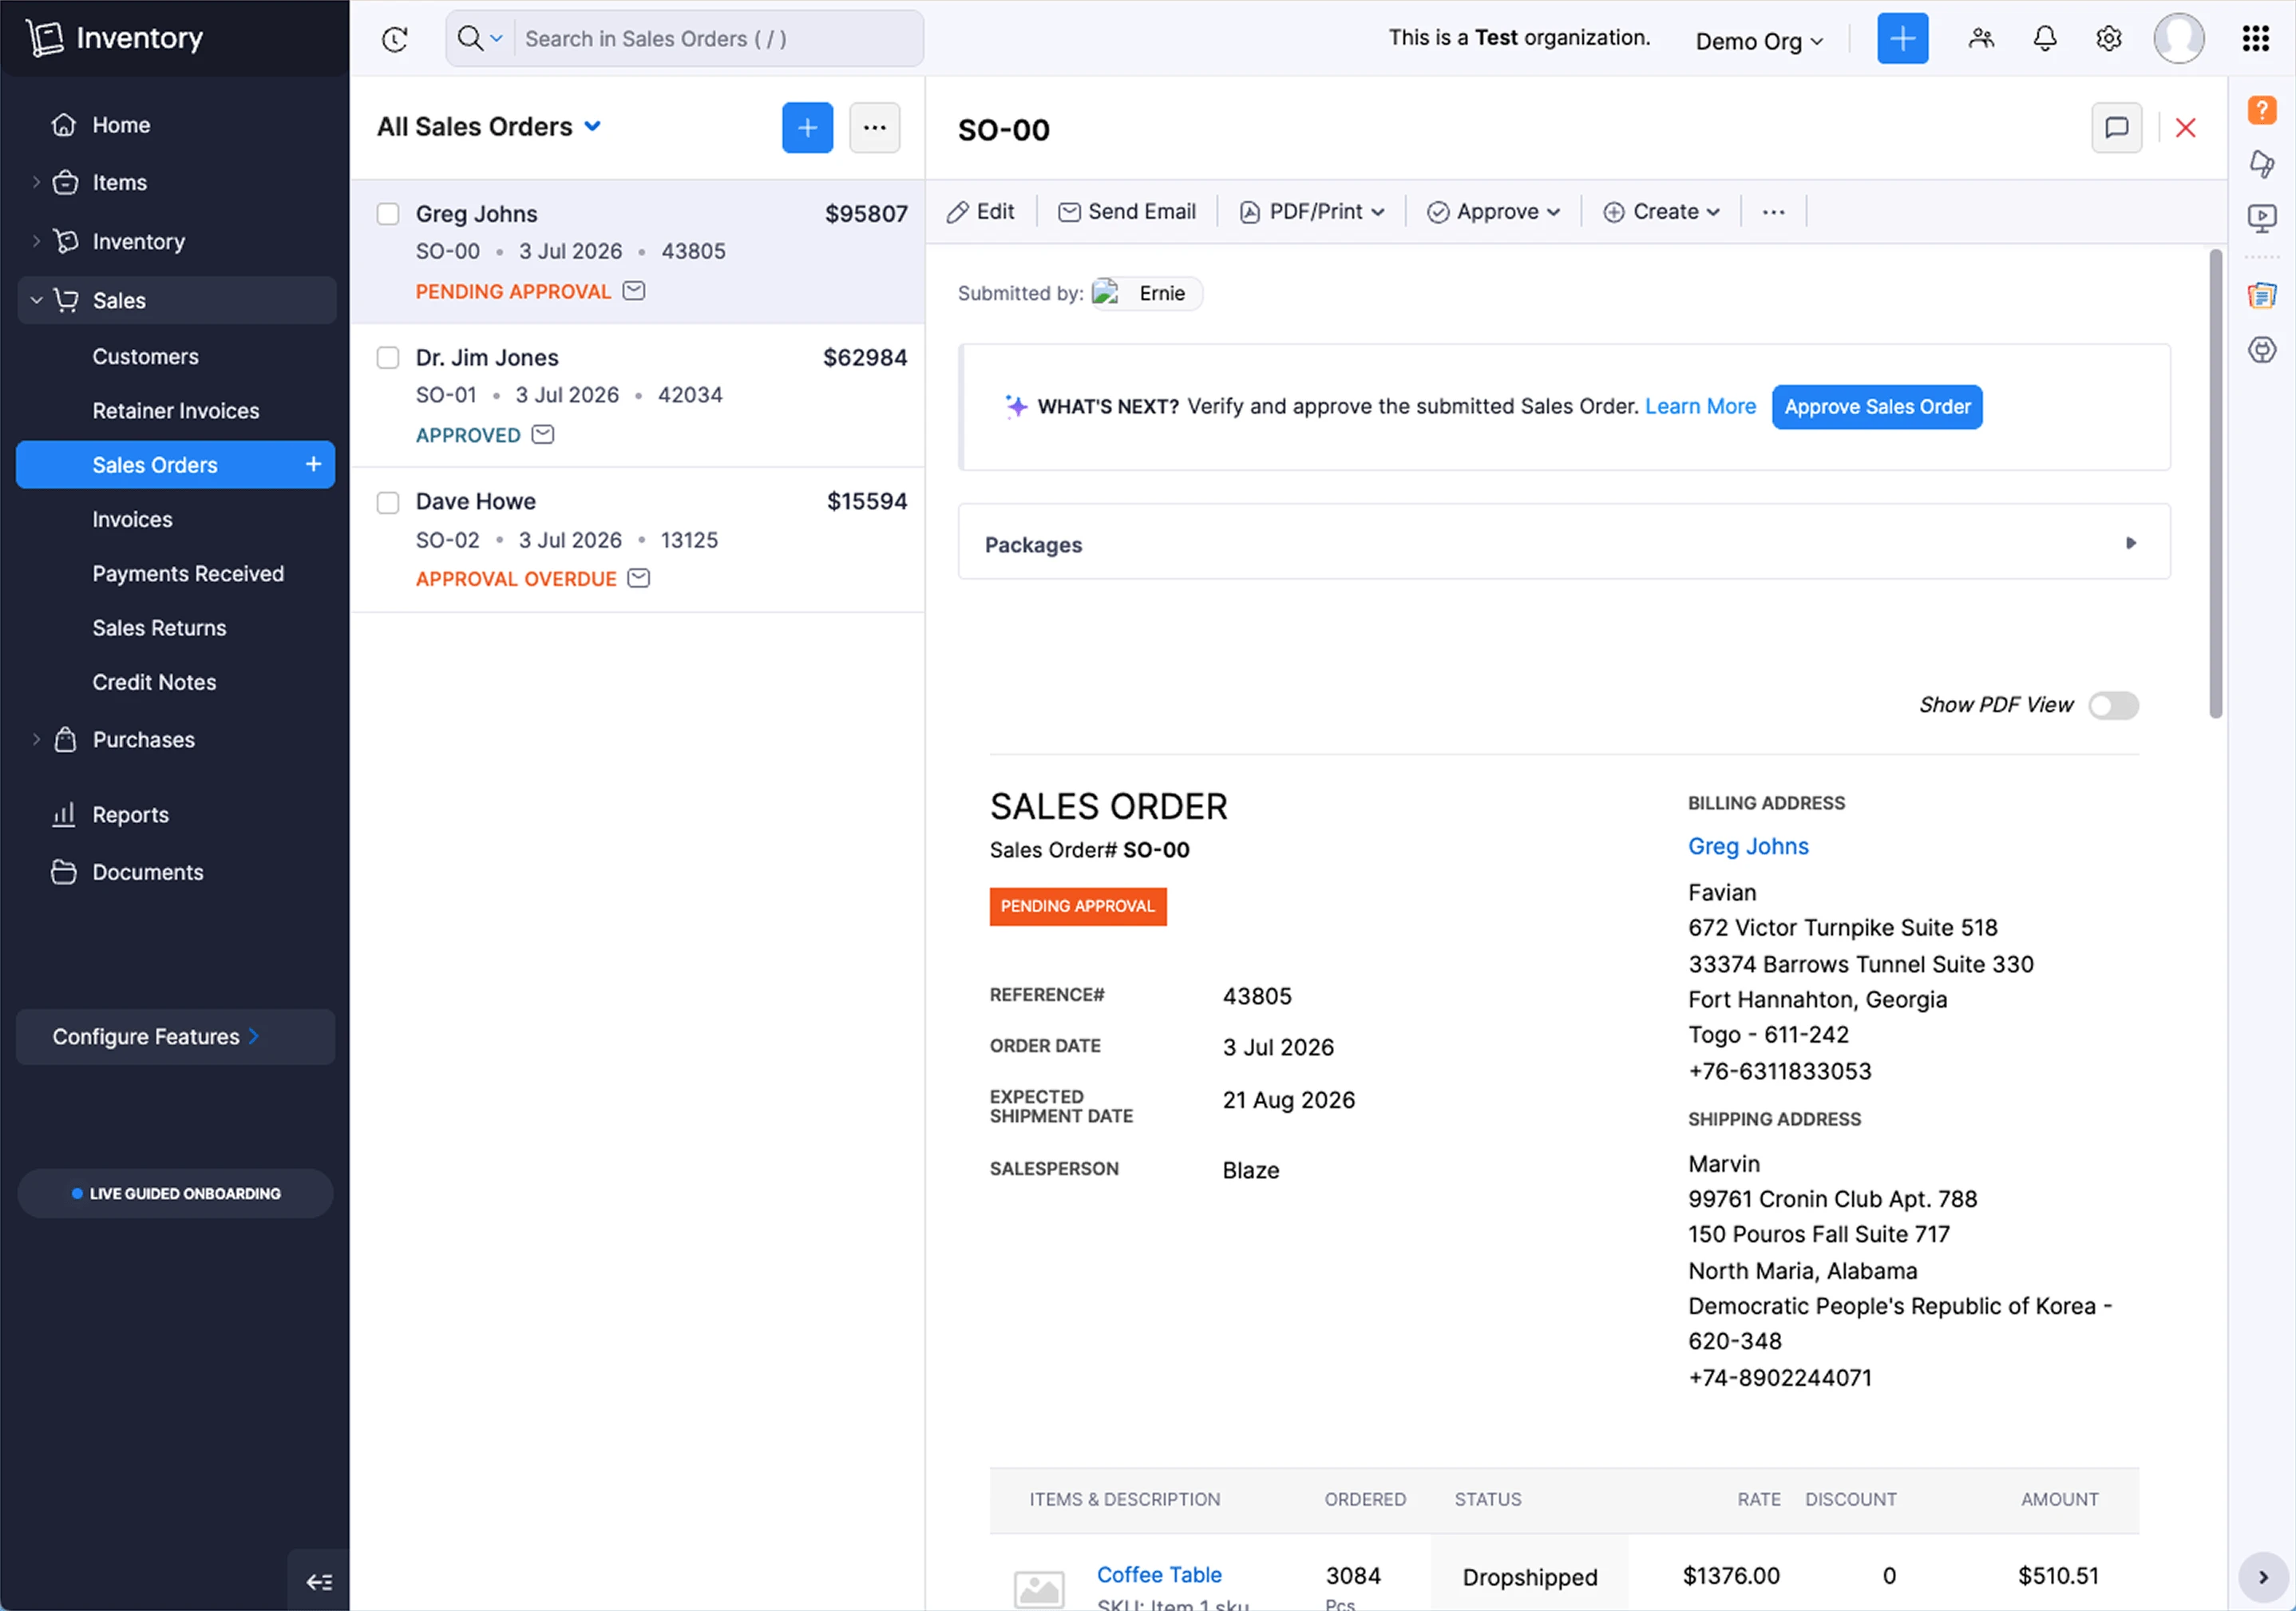Open the orange help question-mark icon
This screenshot has width=2296, height=1611.
[x=2261, y=109]
